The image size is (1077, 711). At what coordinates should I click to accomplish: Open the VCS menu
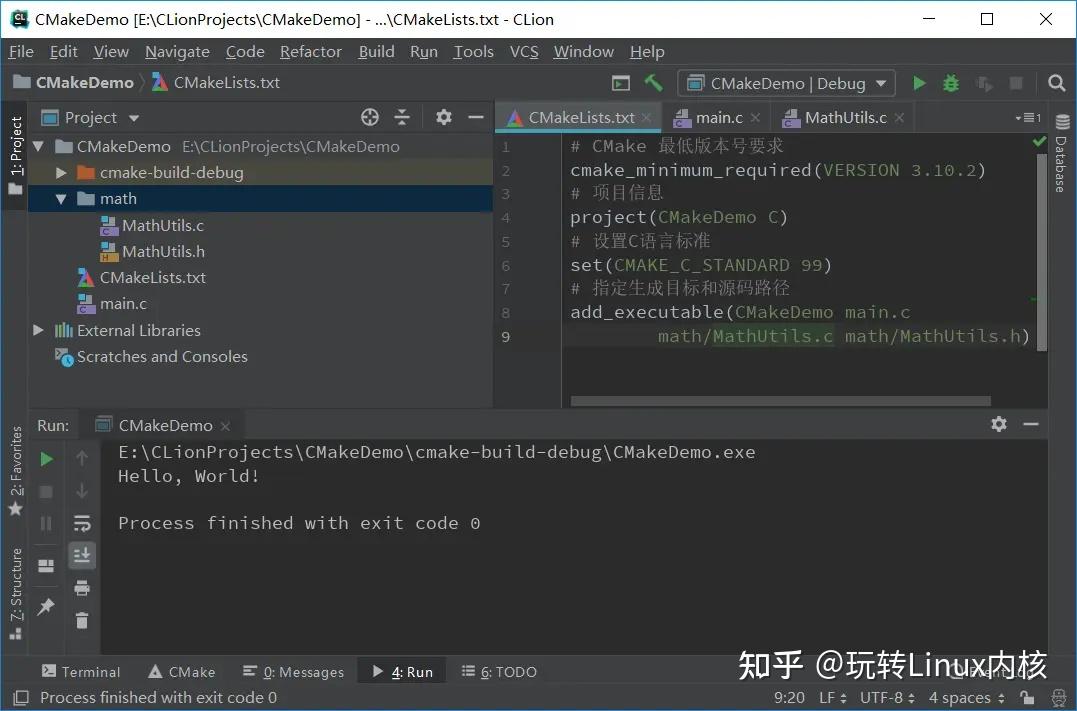point(524,52)
